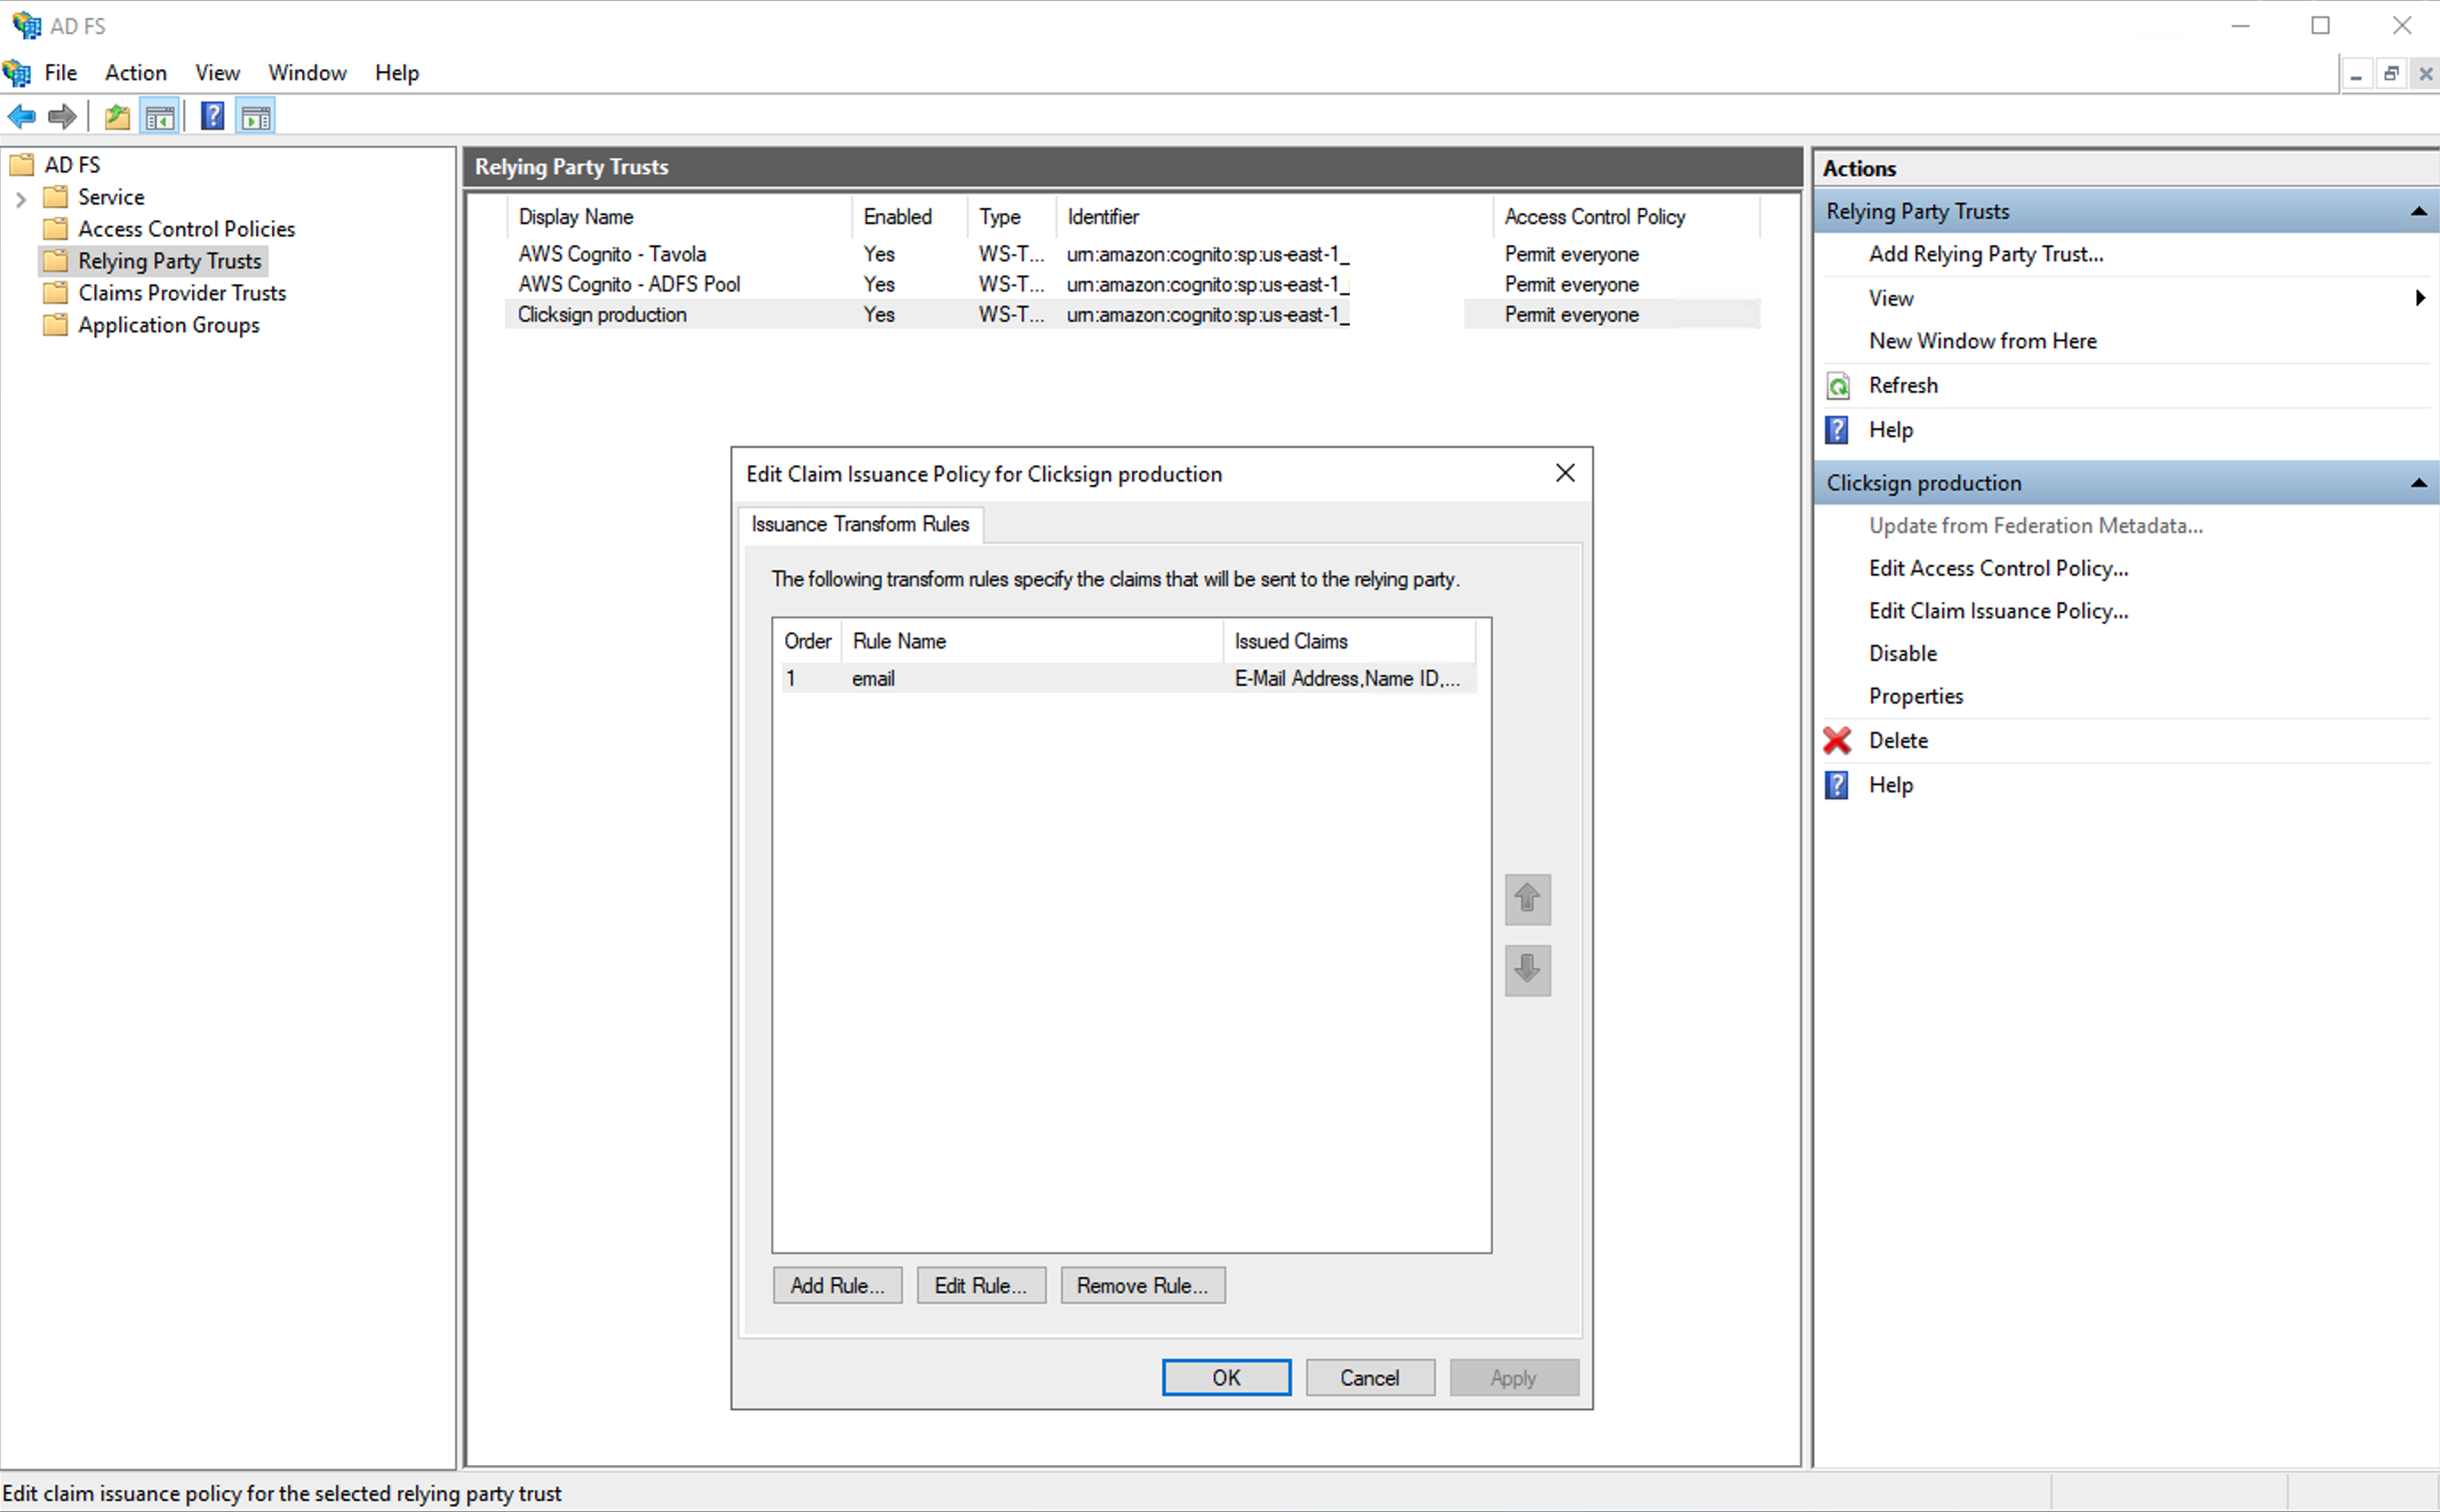Open the Action menu
The width and height of the screenshot is (2440, 1512).
(136, 73)
